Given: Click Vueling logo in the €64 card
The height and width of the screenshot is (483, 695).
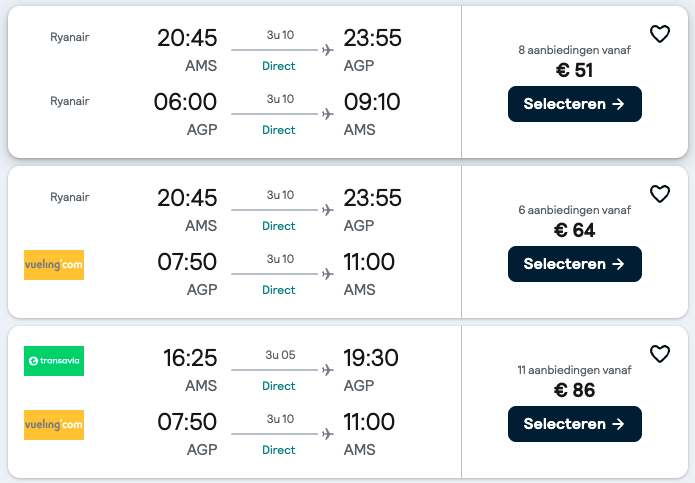Looking at the screenshot, I should pyautogui.click(x=54, y=265).
